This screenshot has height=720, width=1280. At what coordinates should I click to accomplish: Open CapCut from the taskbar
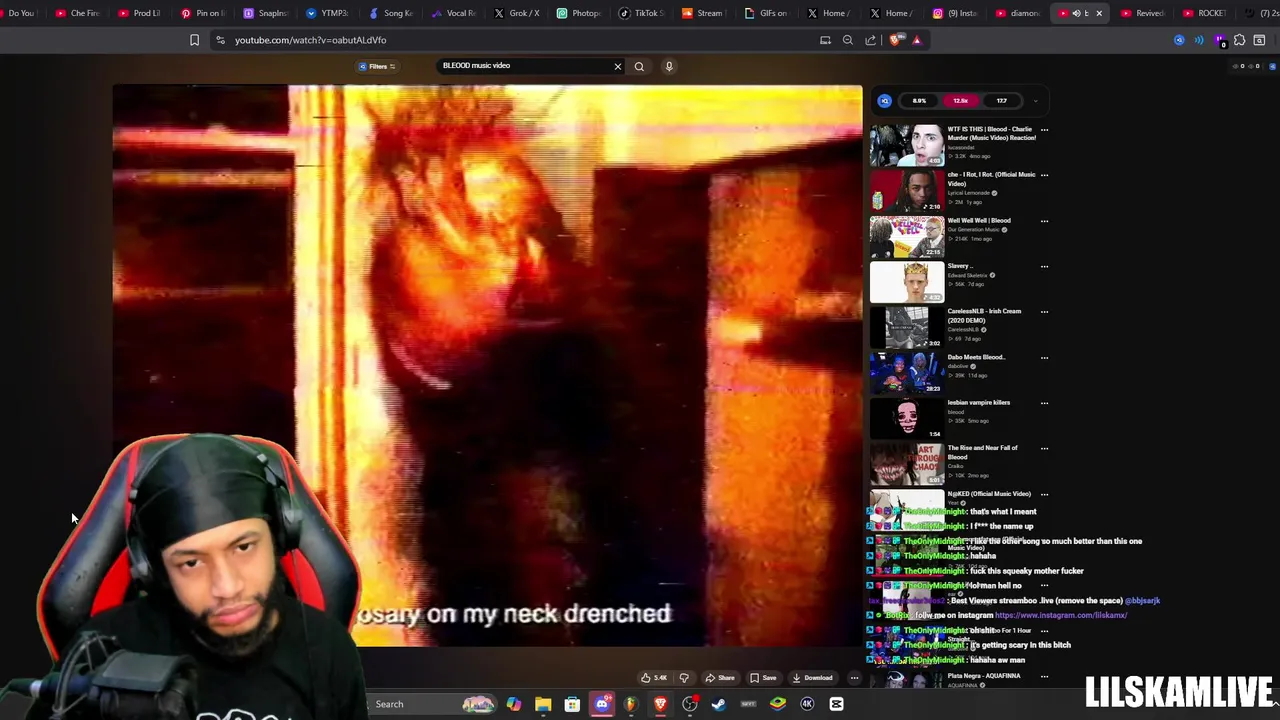click(837, 704)
